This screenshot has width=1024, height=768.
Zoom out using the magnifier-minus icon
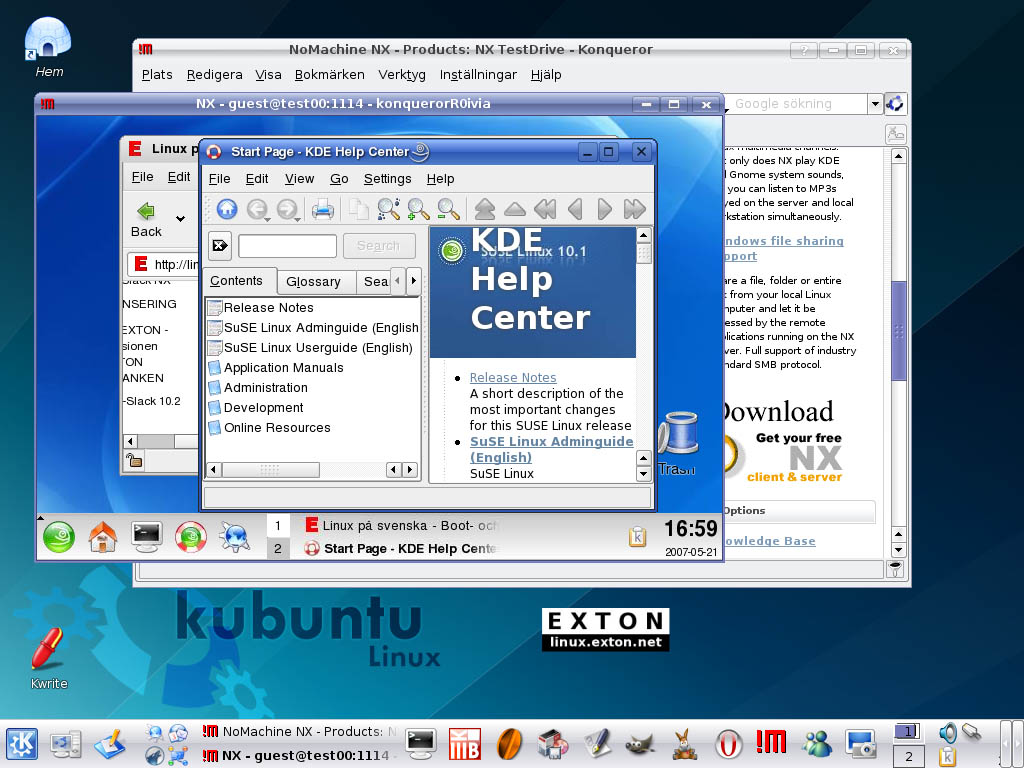(x=446, y=210)
